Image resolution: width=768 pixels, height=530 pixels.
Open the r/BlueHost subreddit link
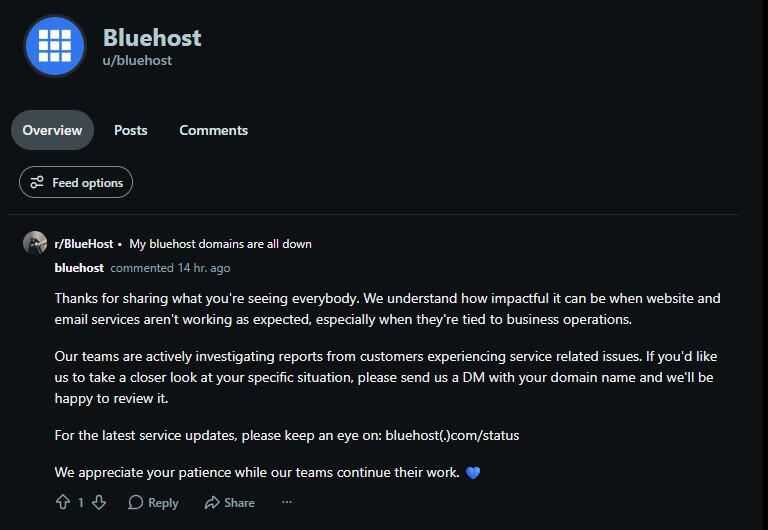pyautogui.click(x=84, y=243)
